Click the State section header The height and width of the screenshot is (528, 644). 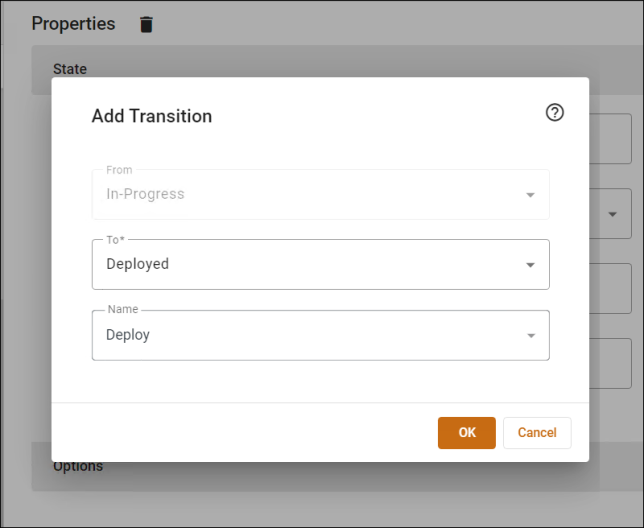coord(70,69)
